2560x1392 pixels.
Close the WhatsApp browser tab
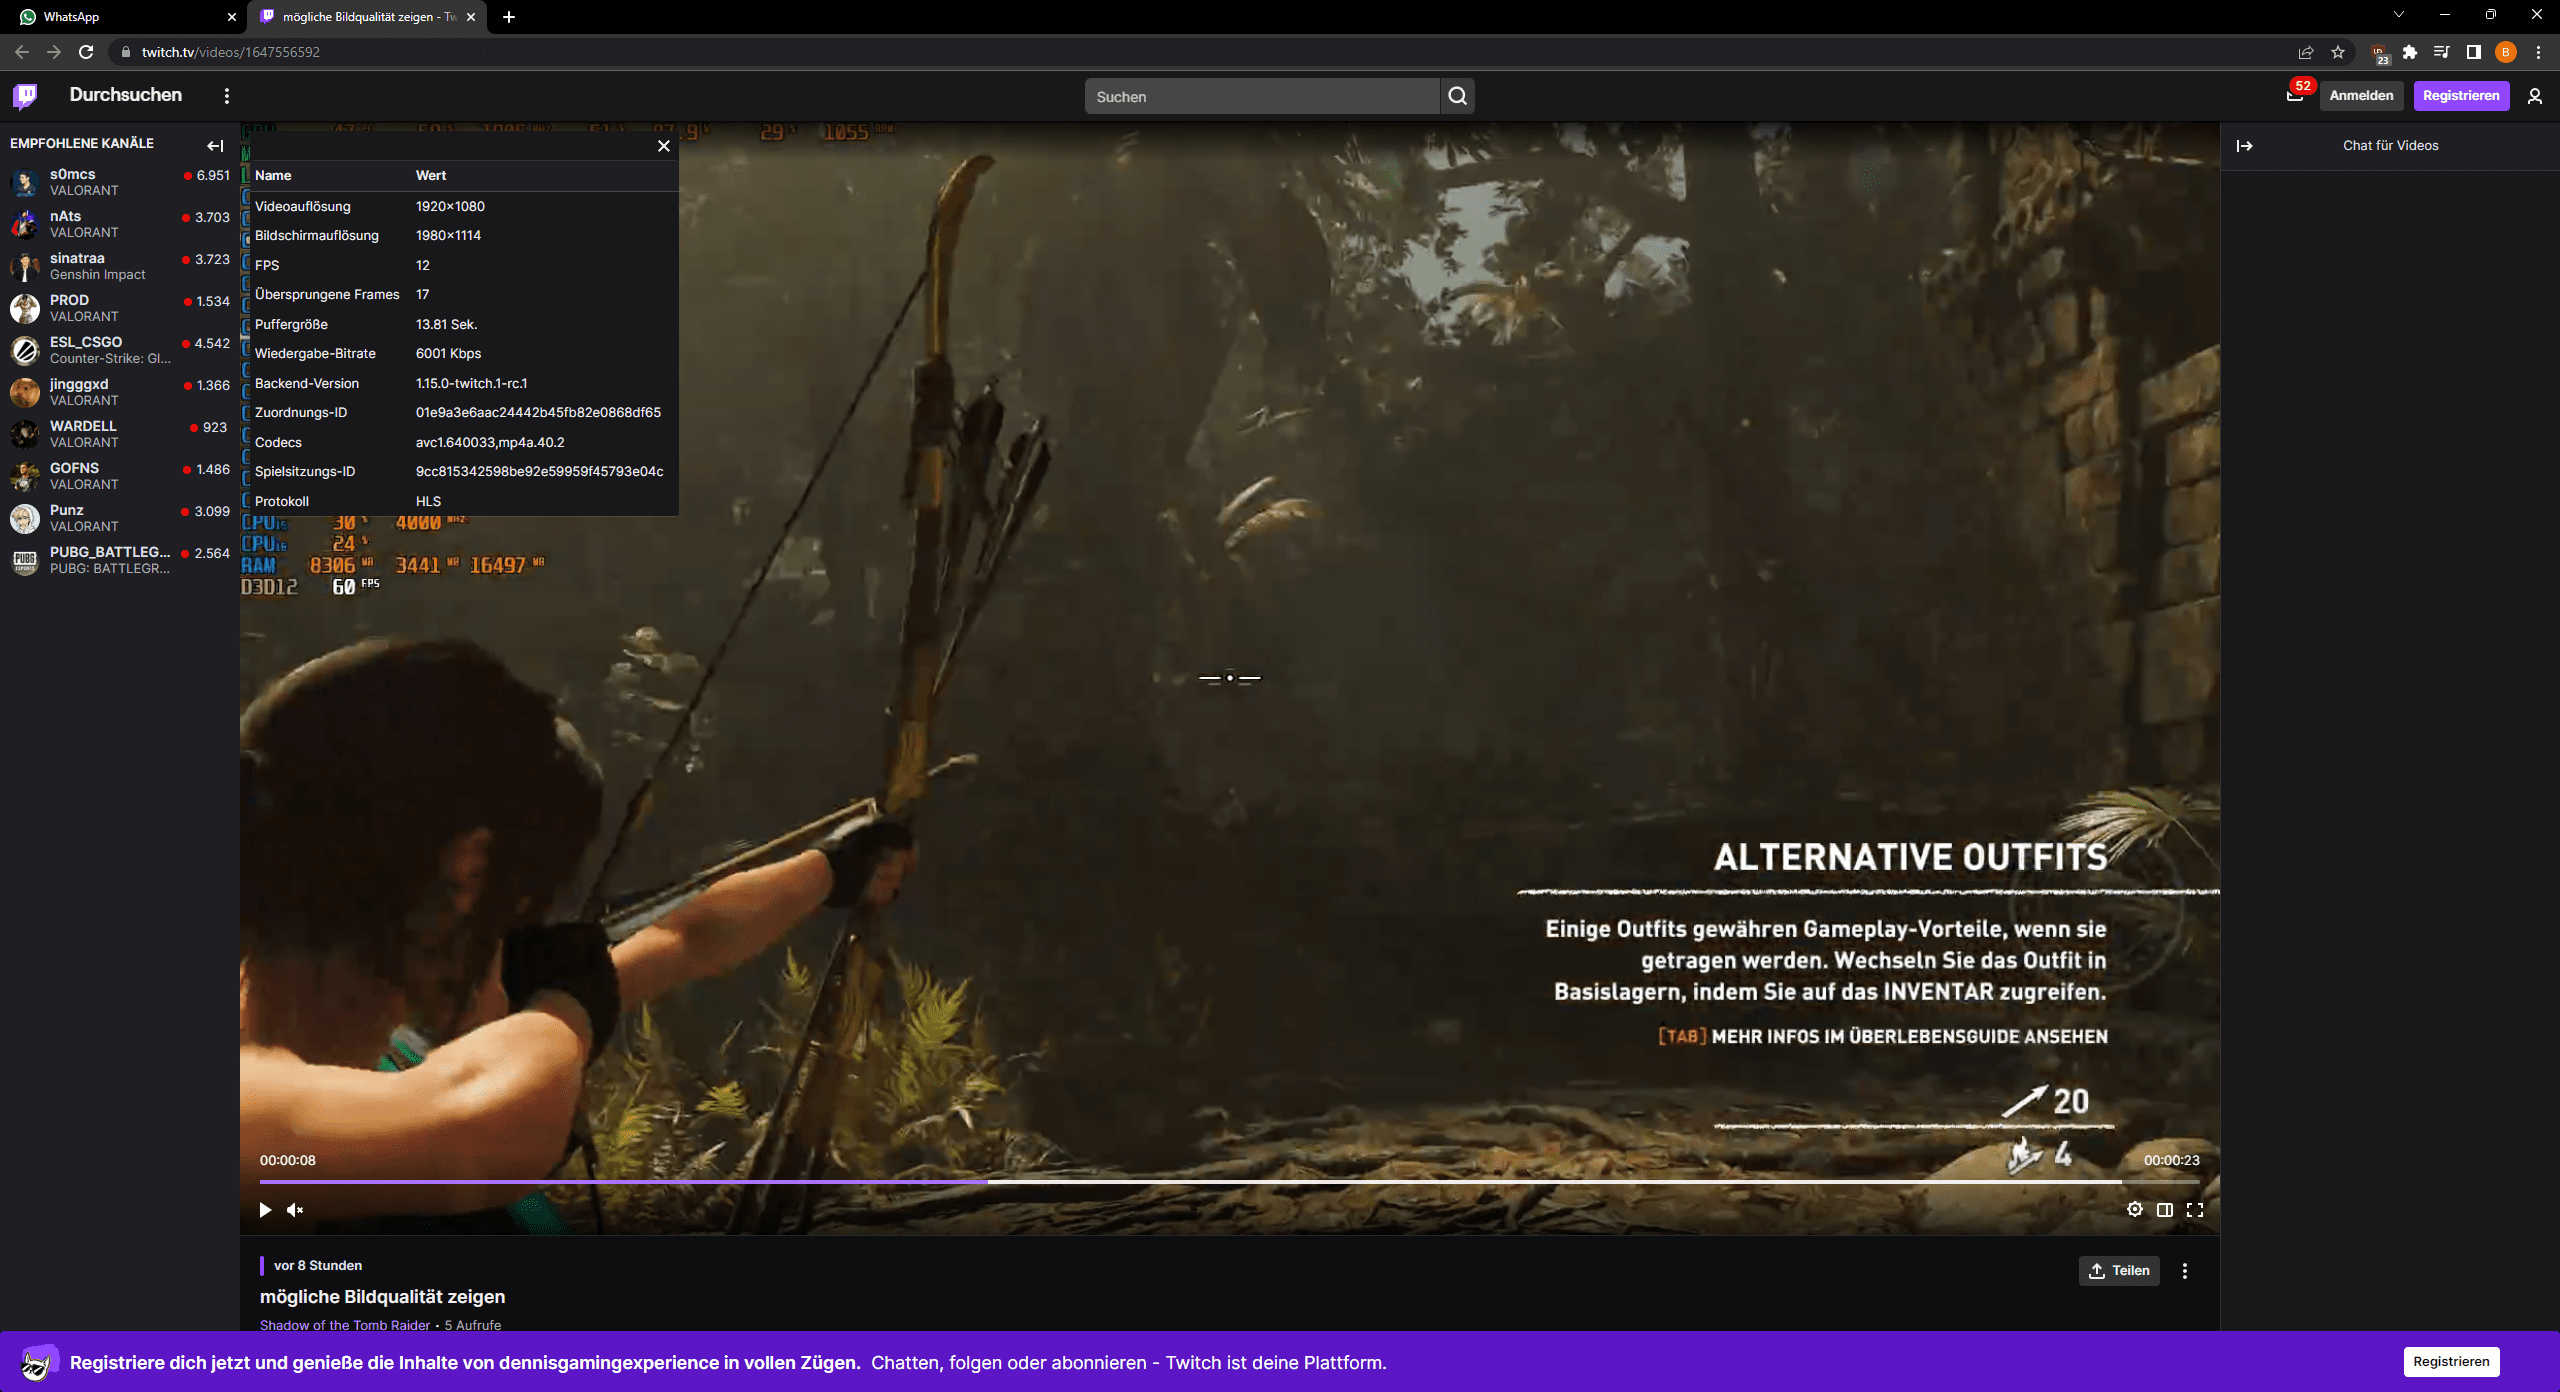click(x=232, y=17)
